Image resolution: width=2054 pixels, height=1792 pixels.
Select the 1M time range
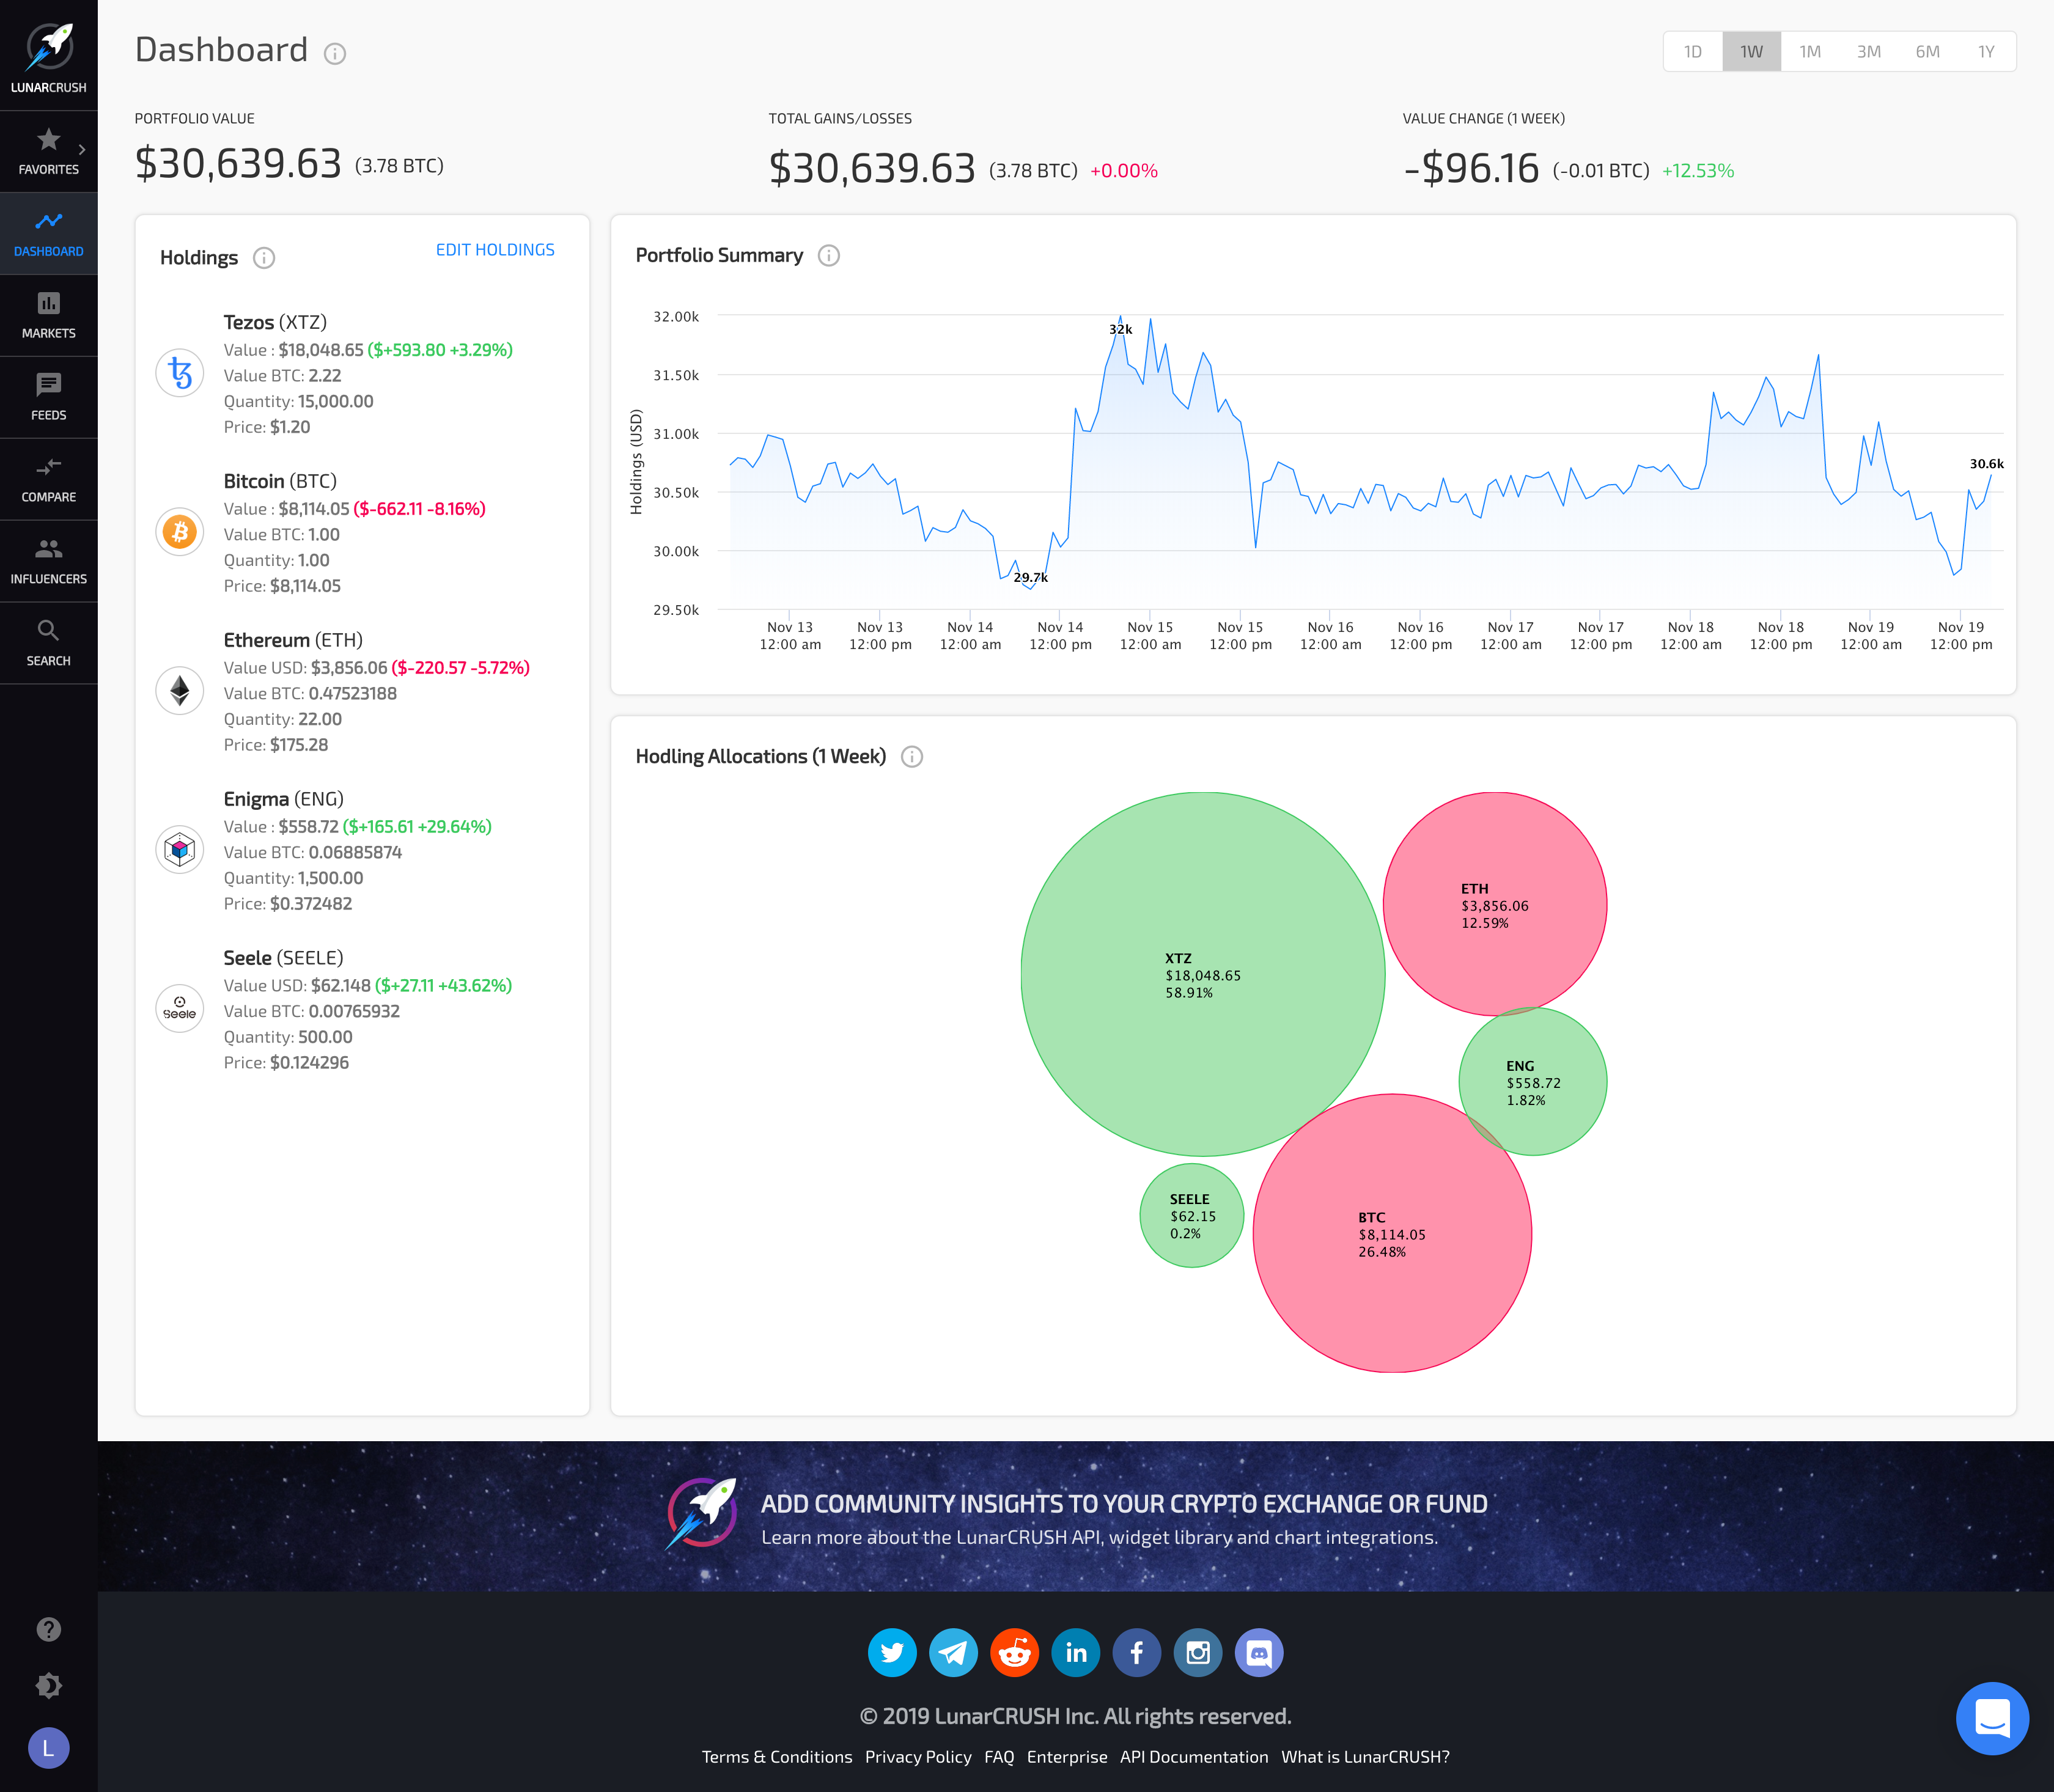1810,52
